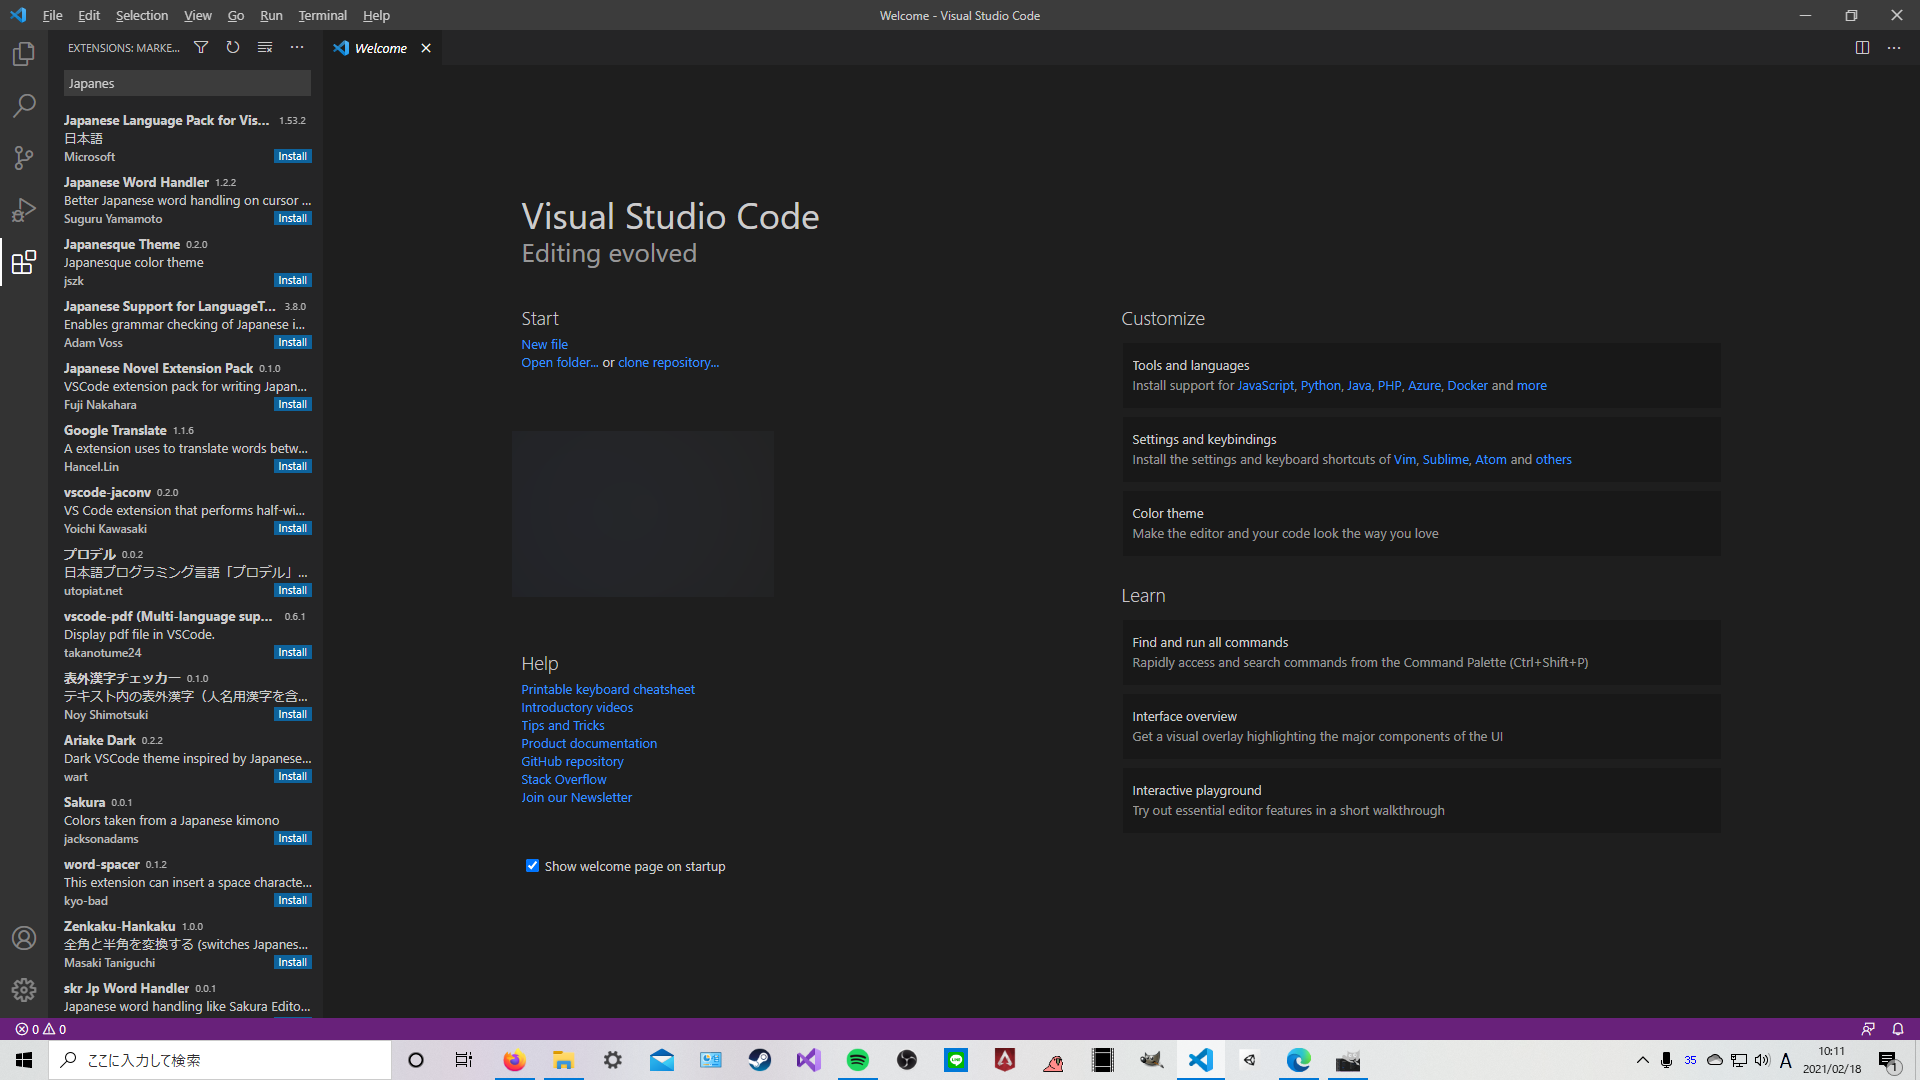1920x1080 pixels.
Task: Open the Accounts icon in the sidebar
Action: click(24, 938)
